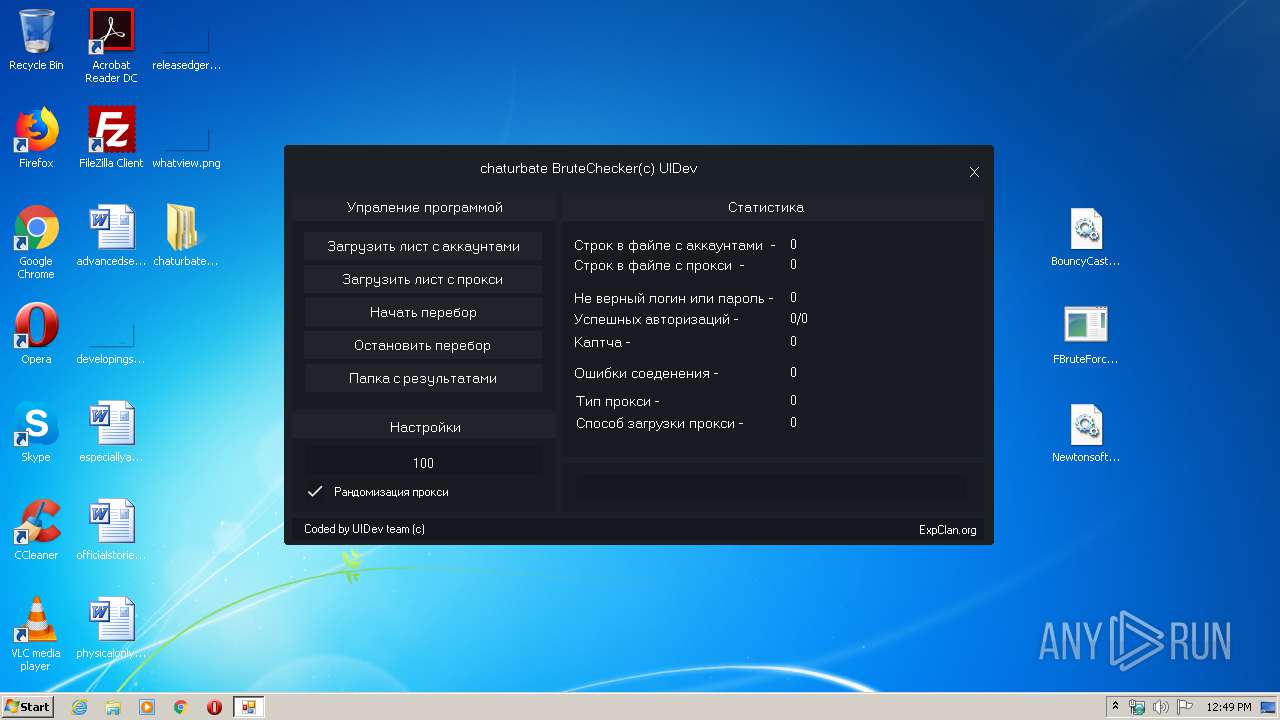This screenshot has height=720, width=1280.
Task: Click the volume tray icon
Action: coord(1160,707)
